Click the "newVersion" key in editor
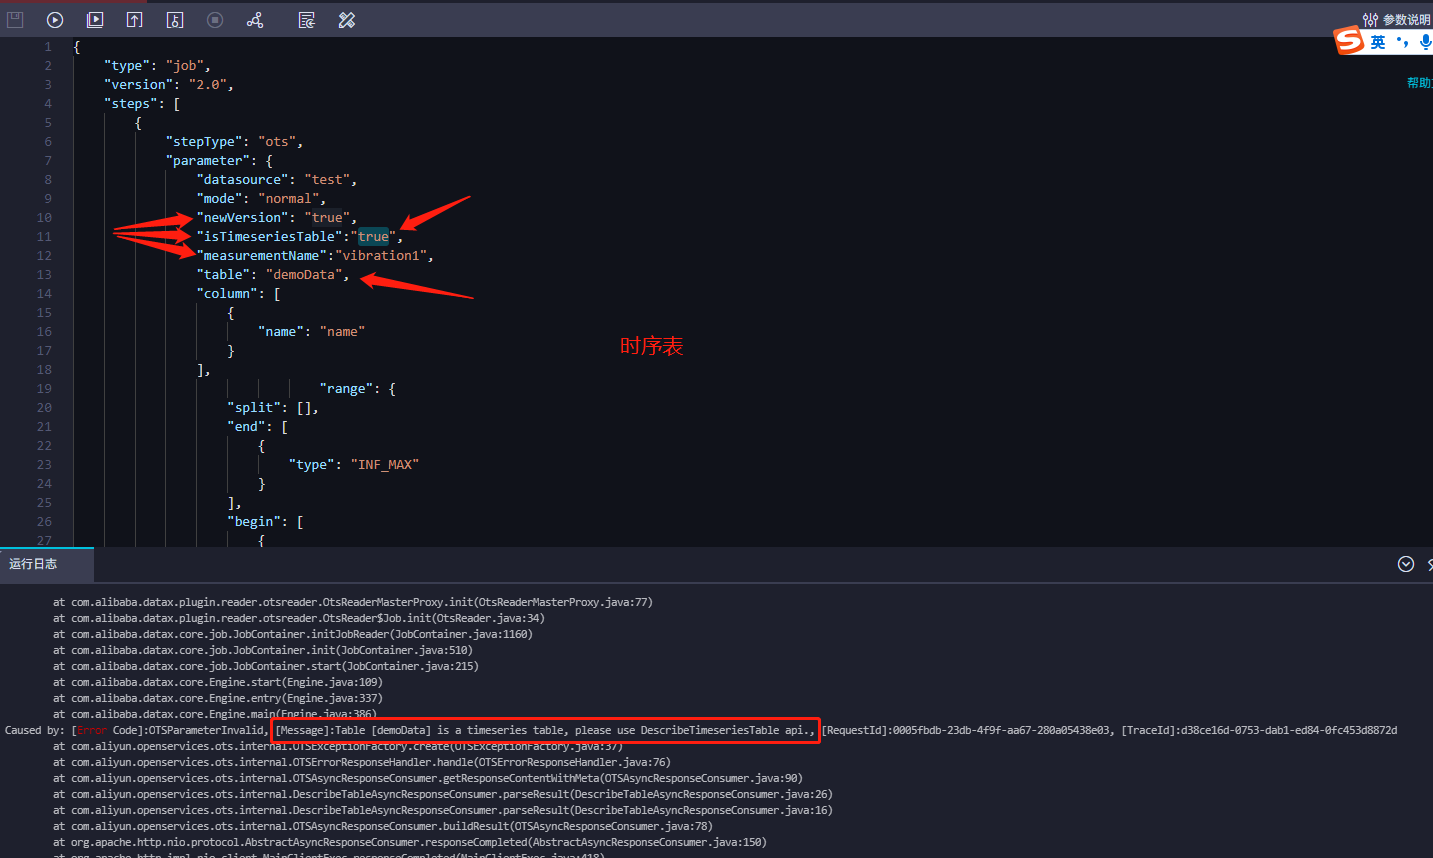Viewport: 1433px width, 858px height. (x=242, y=217)
